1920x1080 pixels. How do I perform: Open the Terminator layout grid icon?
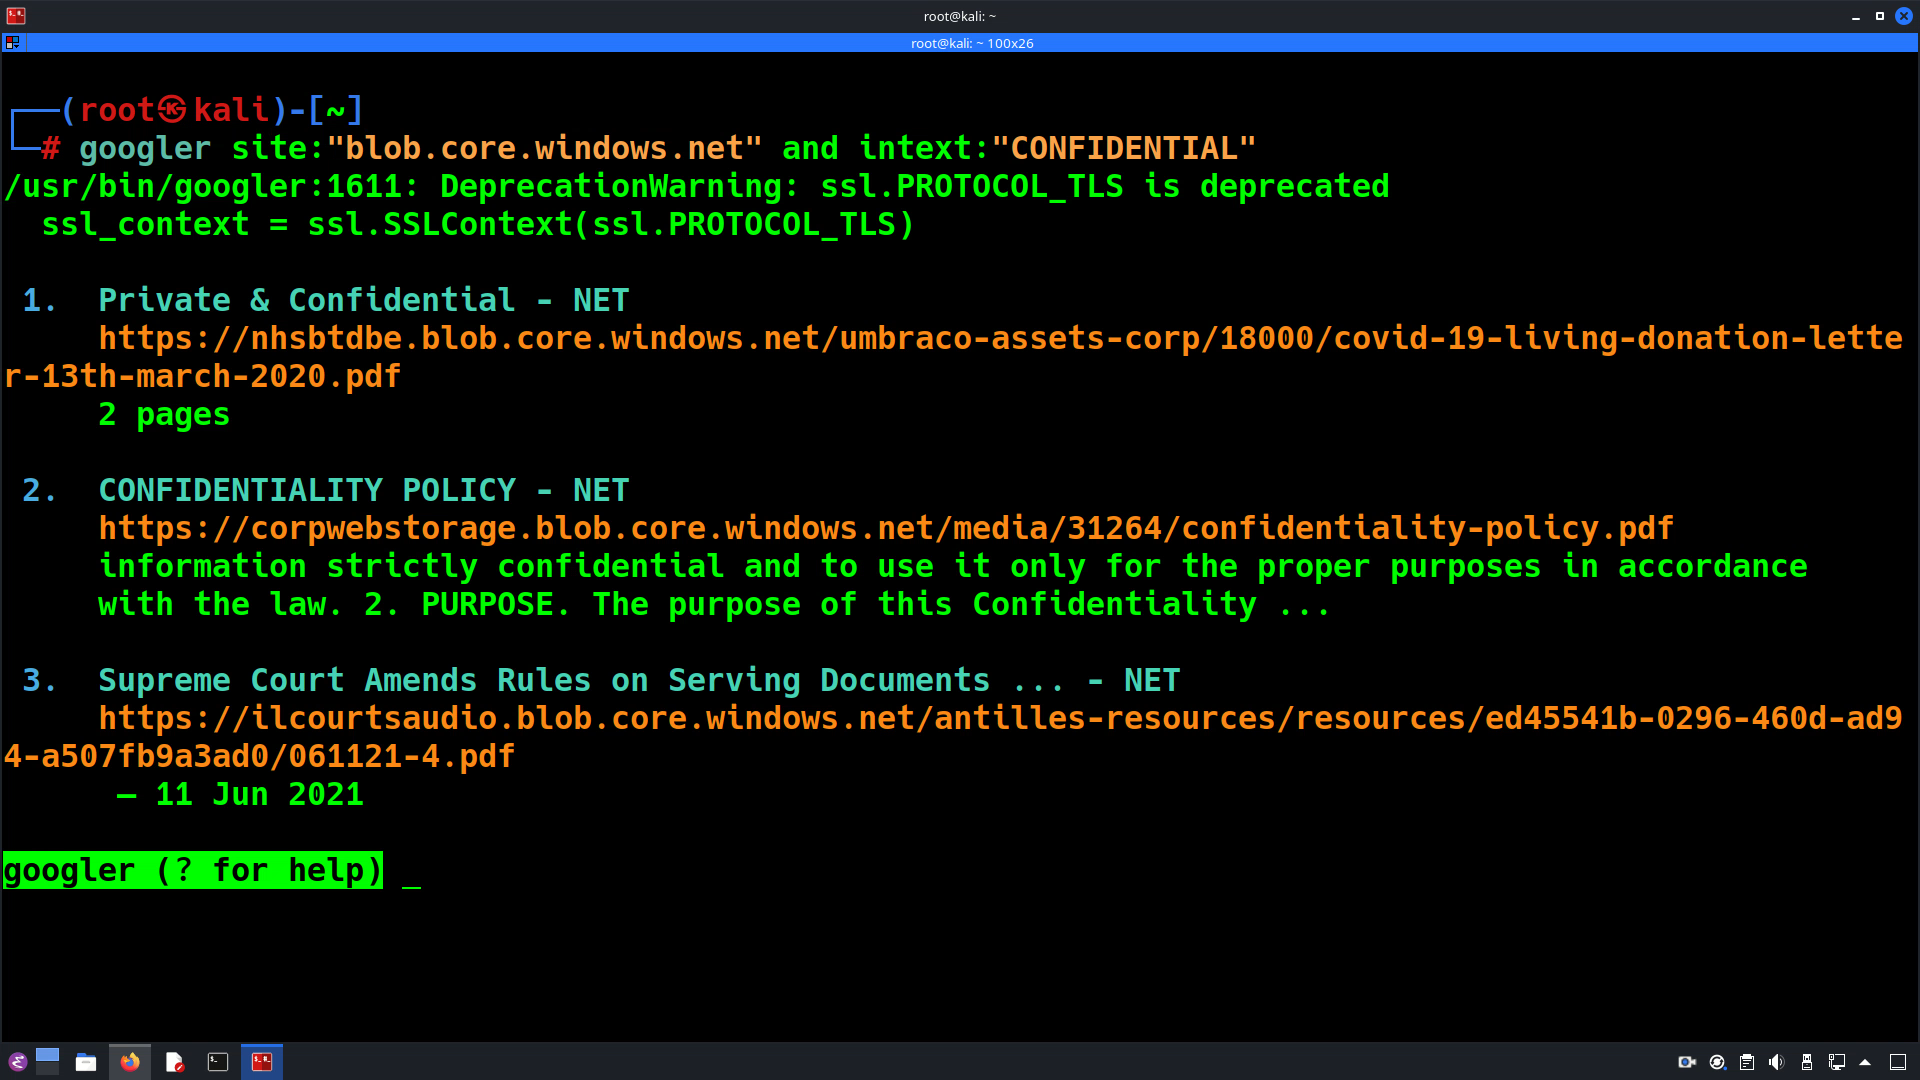tap(13, 43)
